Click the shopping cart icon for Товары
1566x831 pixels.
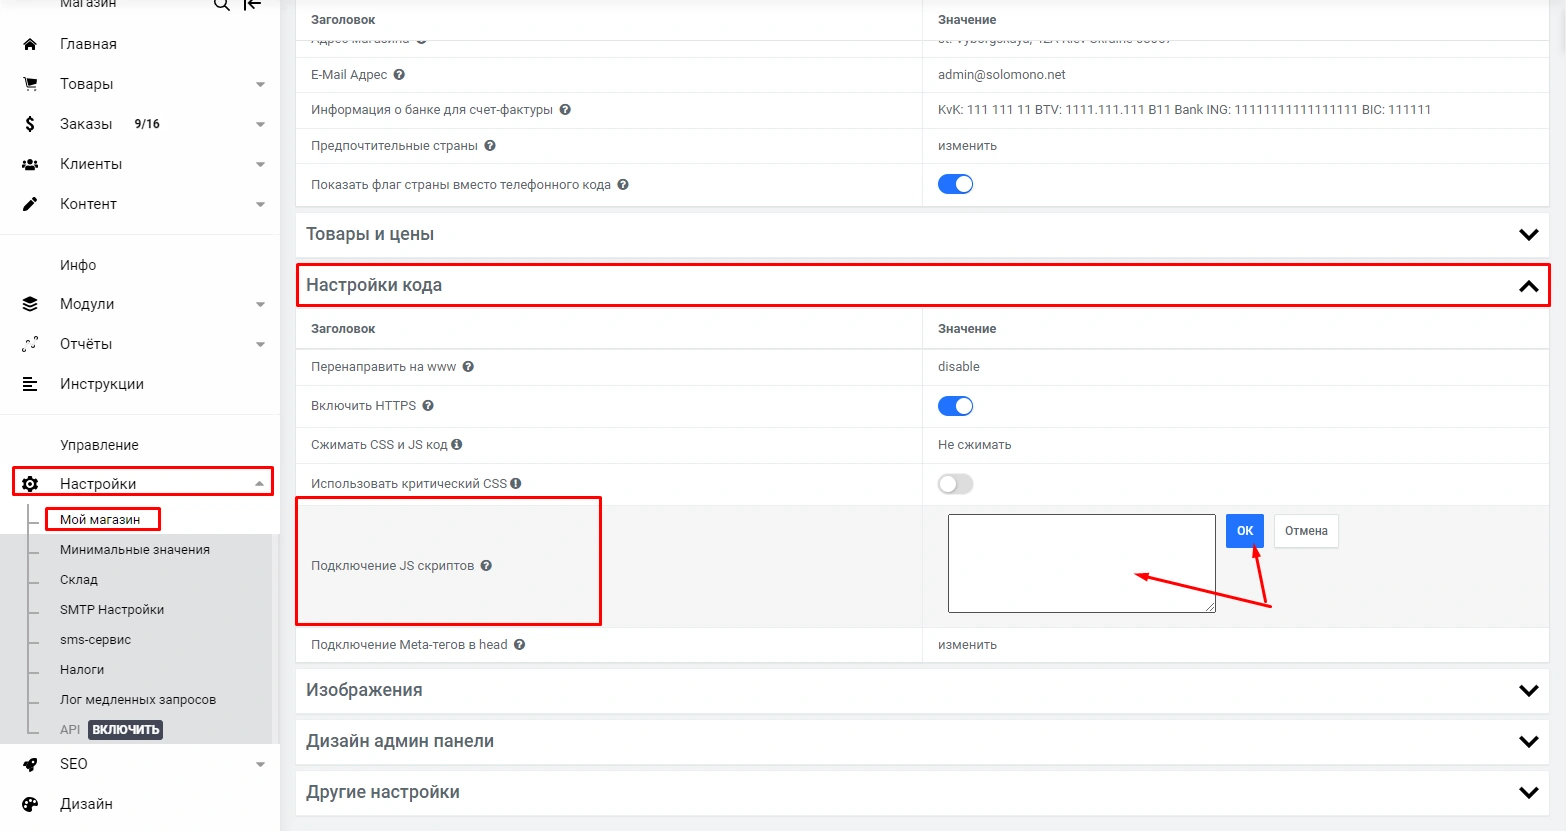[x=30, y=84]
